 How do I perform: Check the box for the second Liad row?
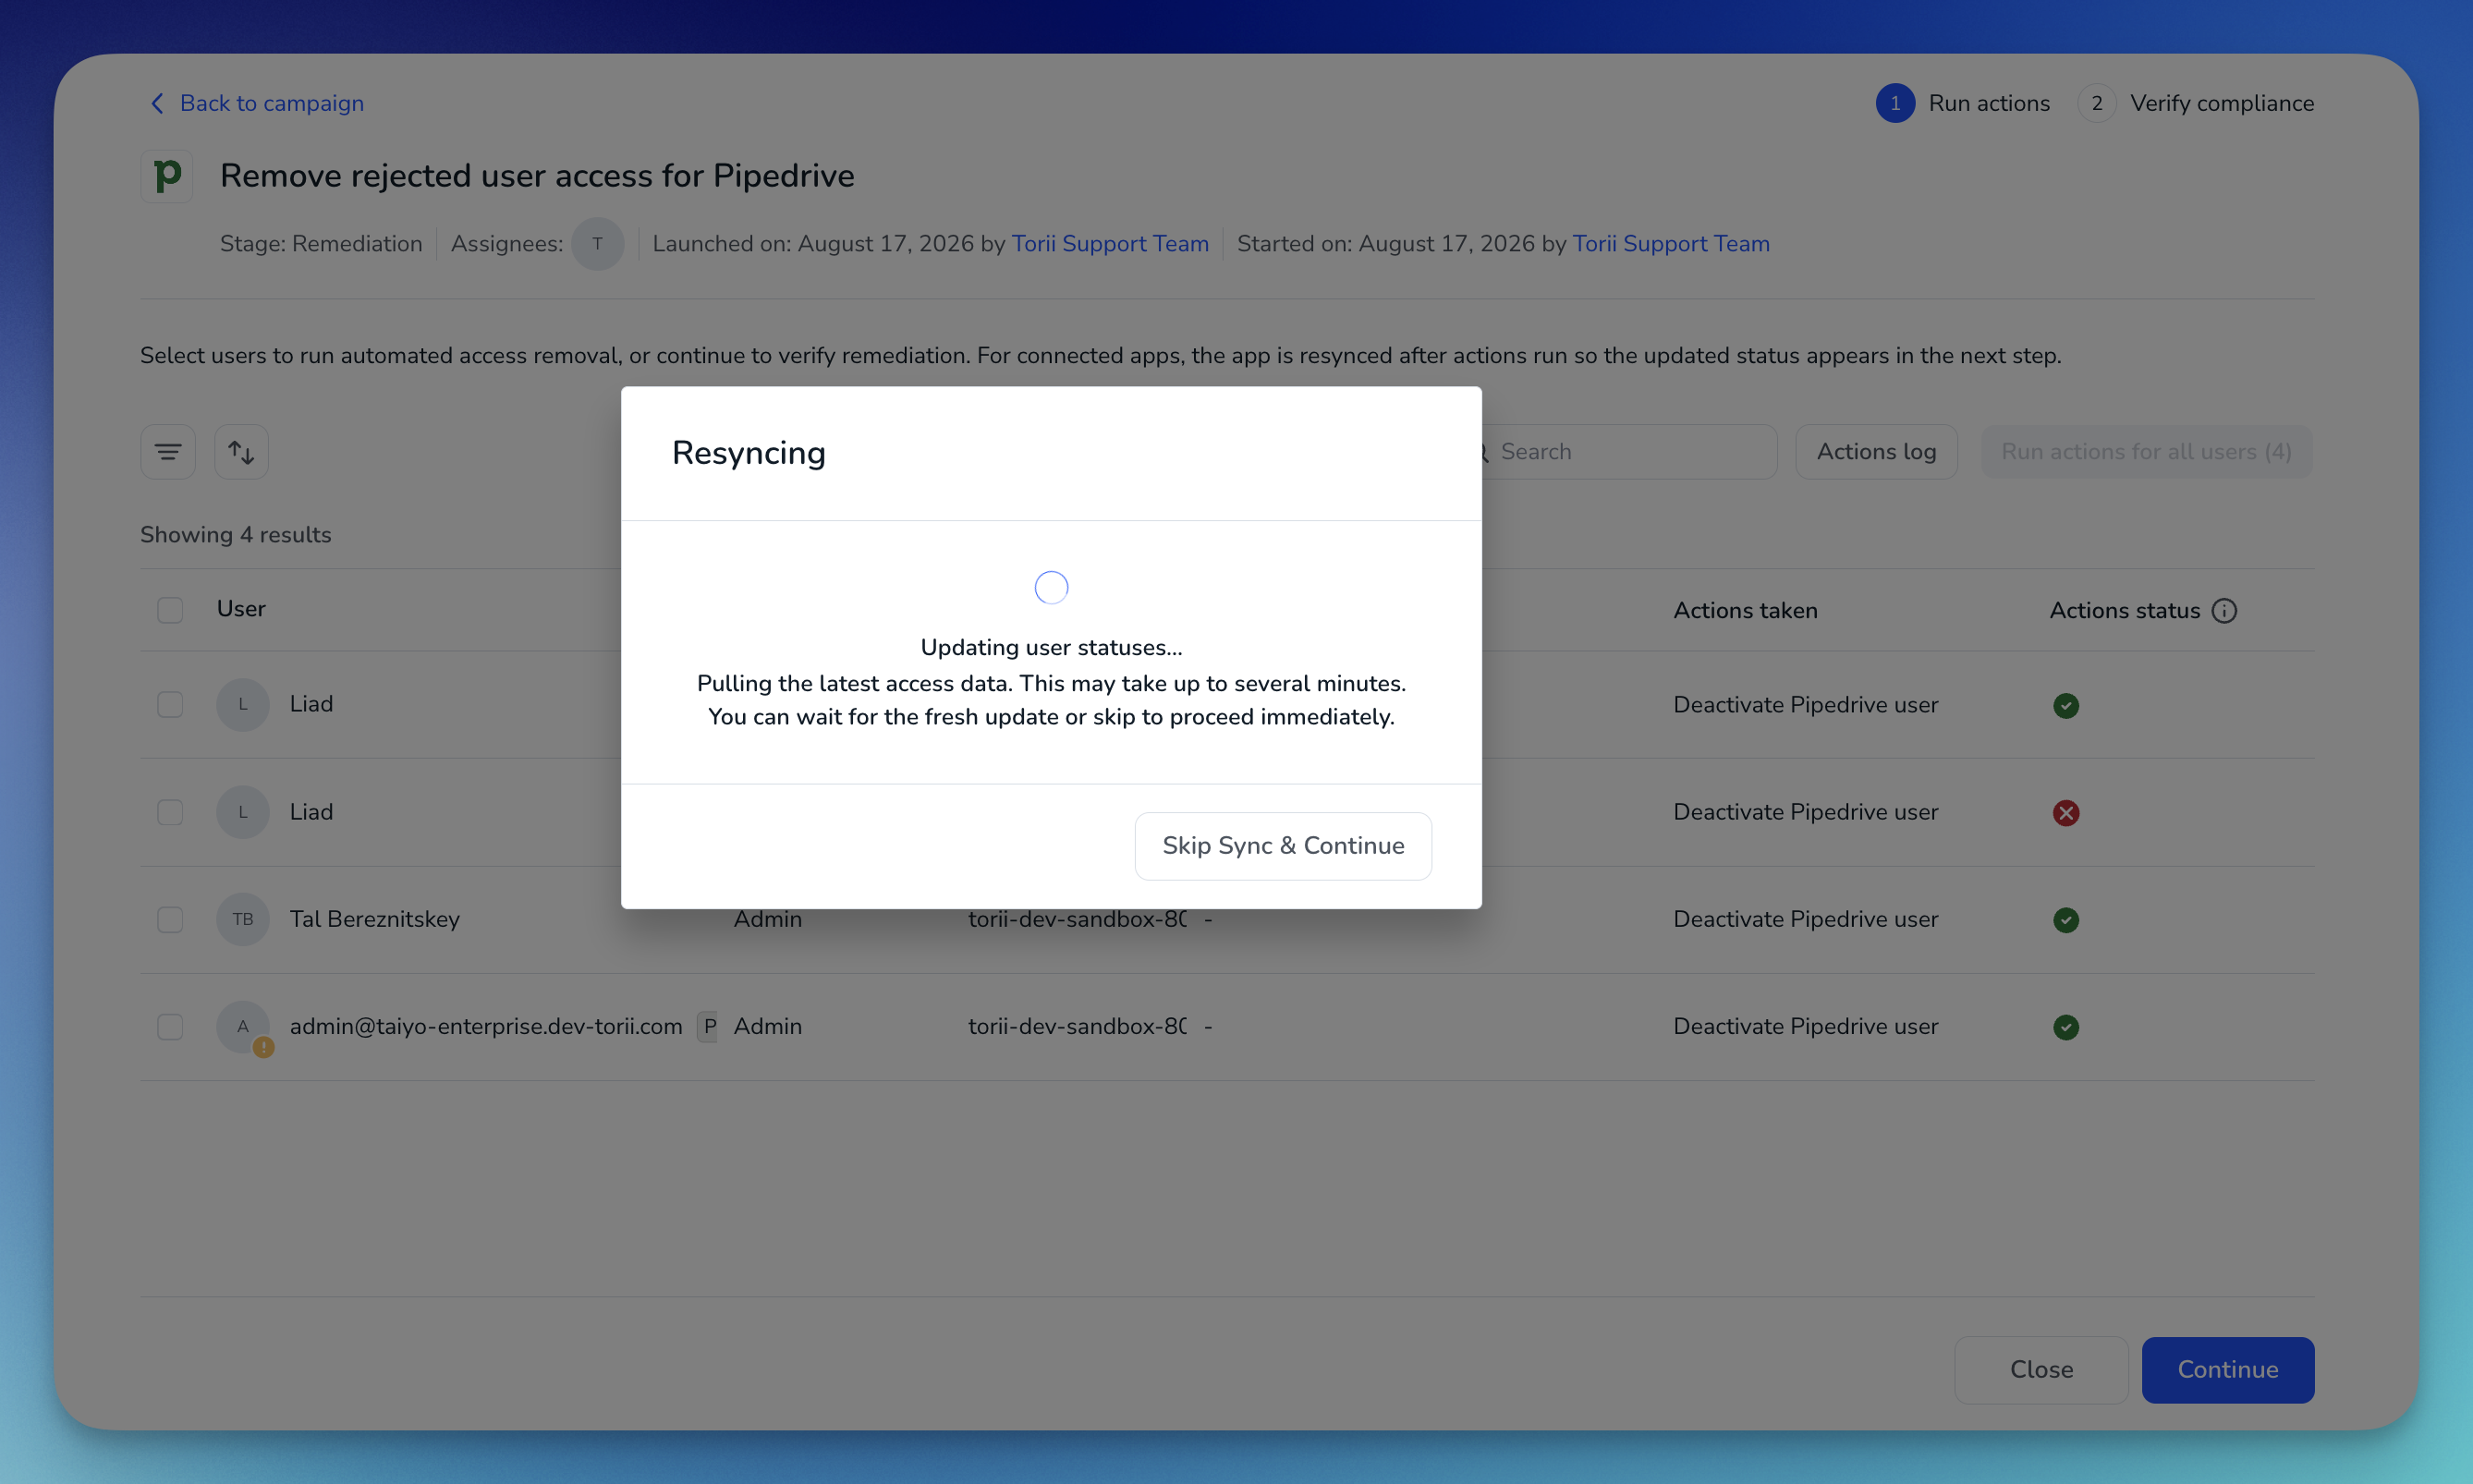[x=170, y=812]
